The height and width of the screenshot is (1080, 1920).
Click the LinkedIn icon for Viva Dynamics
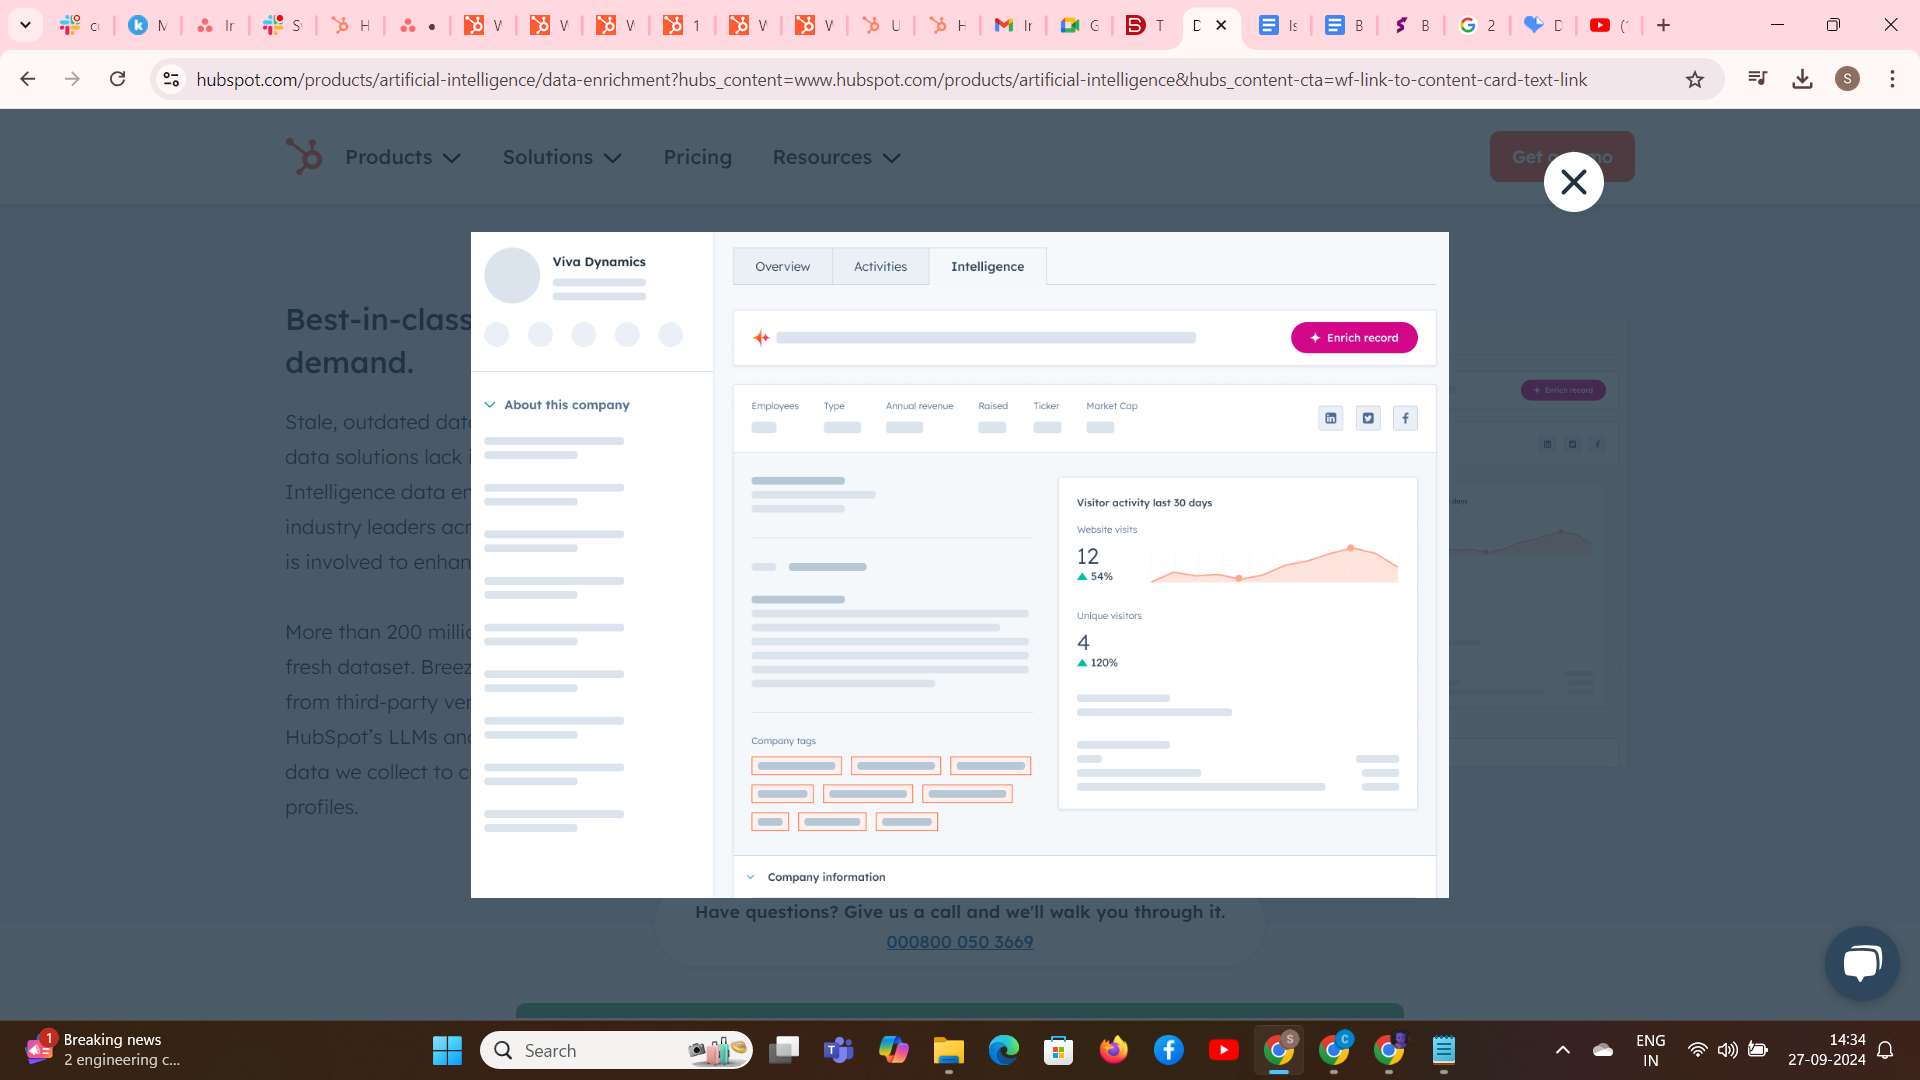click(1331, 417)
